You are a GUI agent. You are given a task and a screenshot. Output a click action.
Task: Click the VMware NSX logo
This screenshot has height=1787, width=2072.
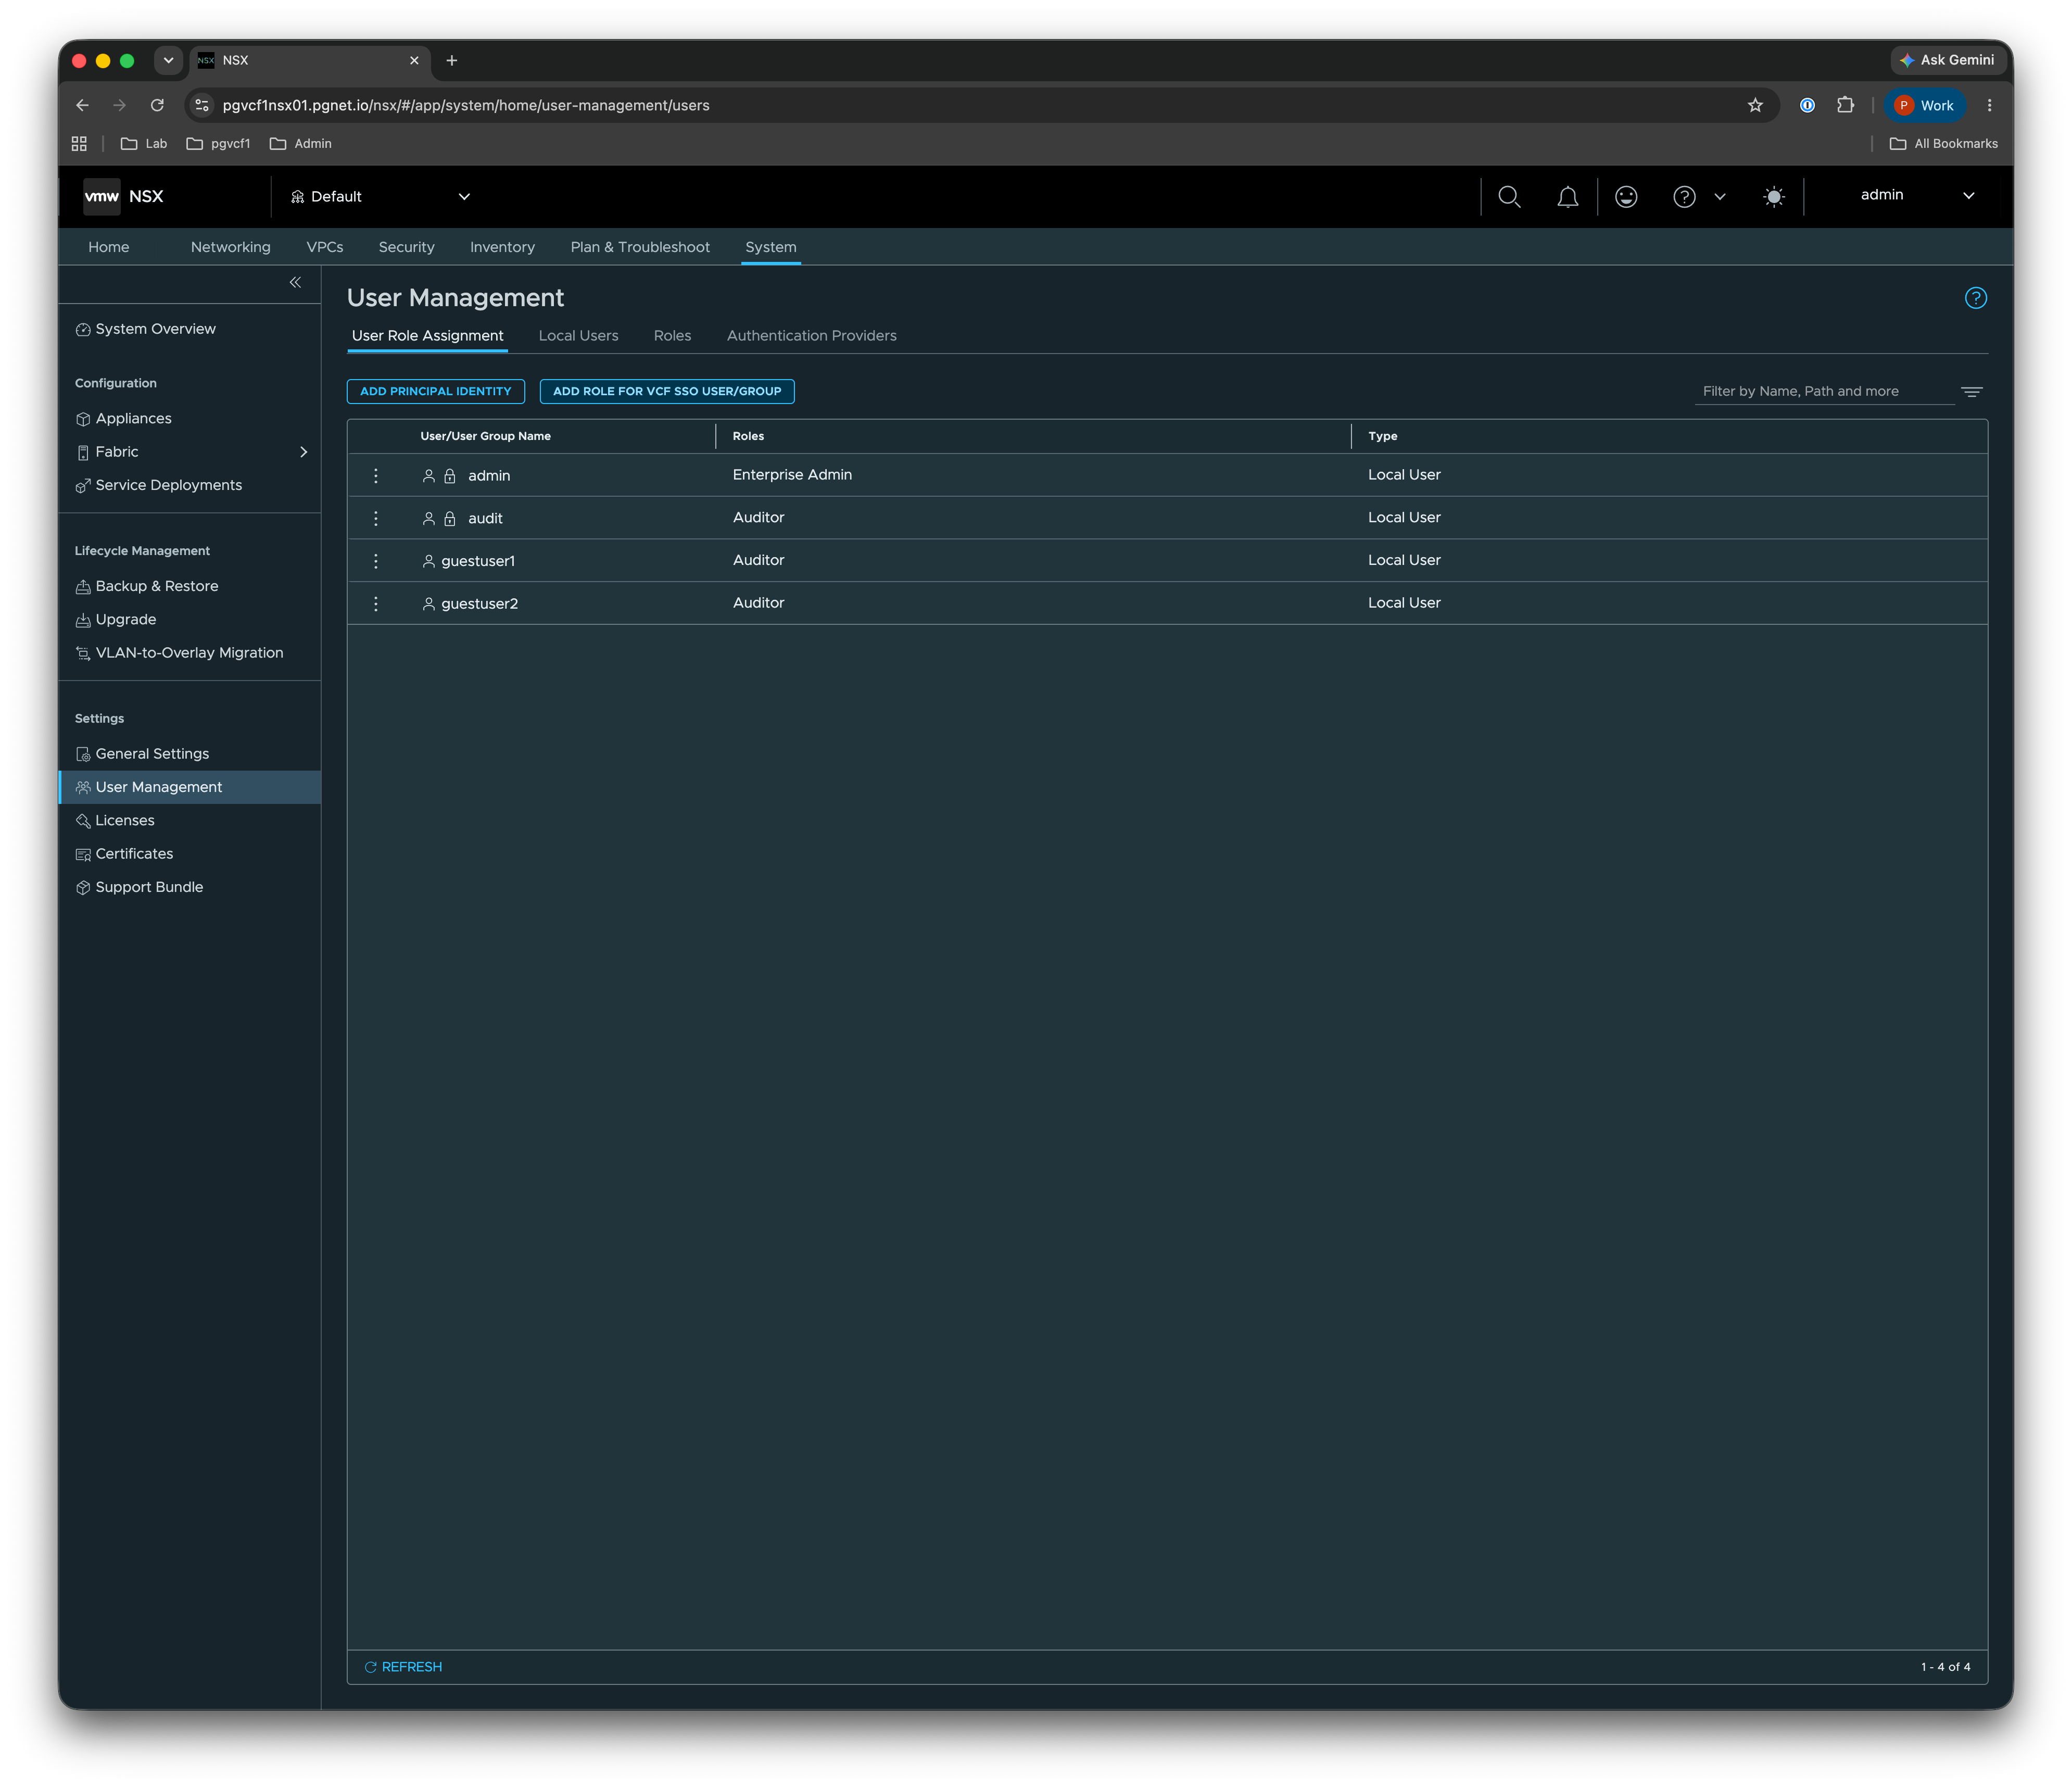123,197
